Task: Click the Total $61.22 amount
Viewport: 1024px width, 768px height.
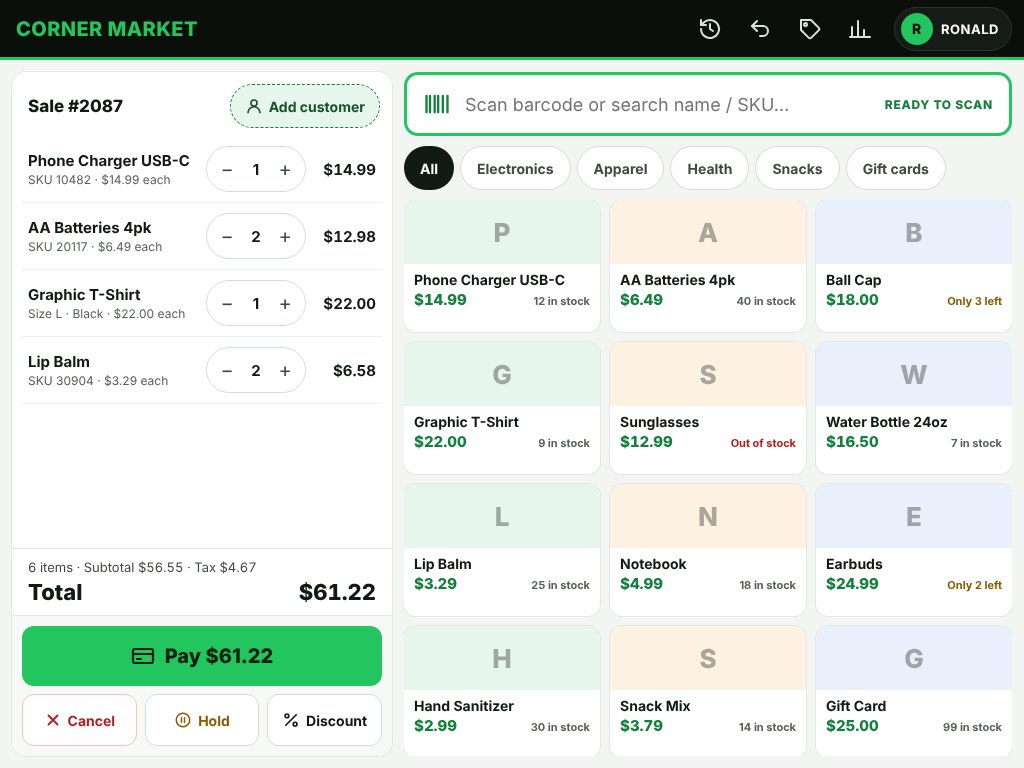Action: coord(337,592)
